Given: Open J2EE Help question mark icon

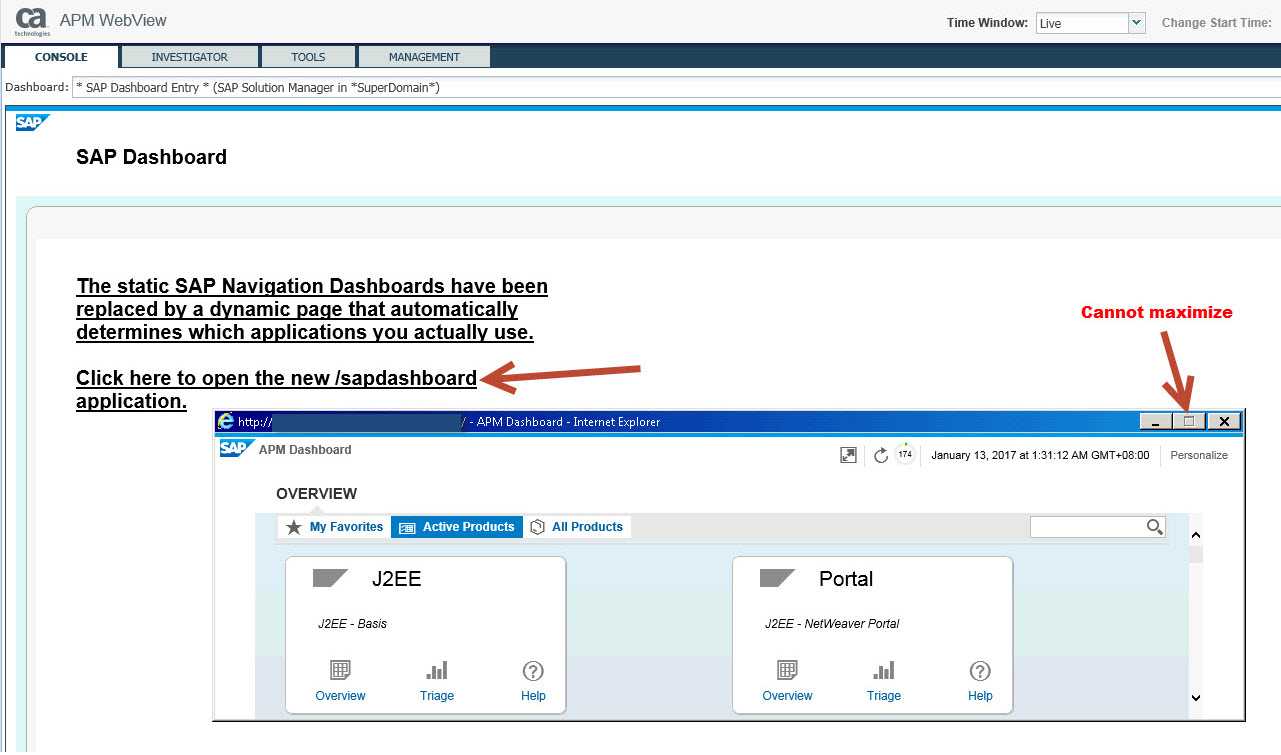Looking at the screenshot, I should (x=533, y=670).
